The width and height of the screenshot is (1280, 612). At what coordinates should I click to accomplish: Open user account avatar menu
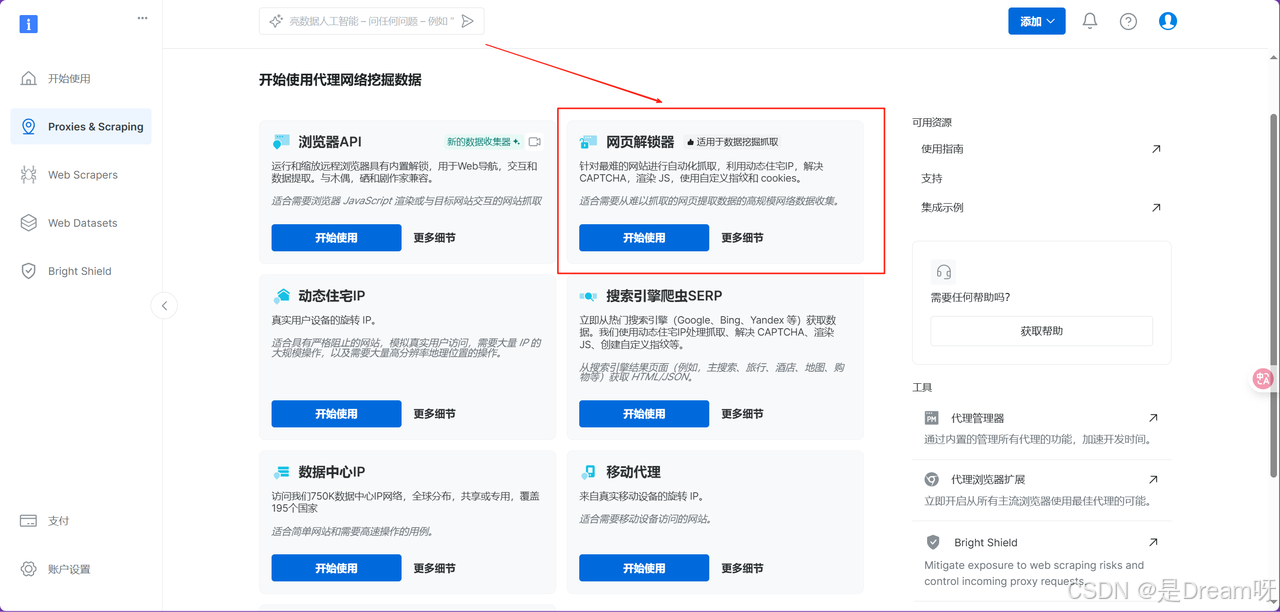1167,21
